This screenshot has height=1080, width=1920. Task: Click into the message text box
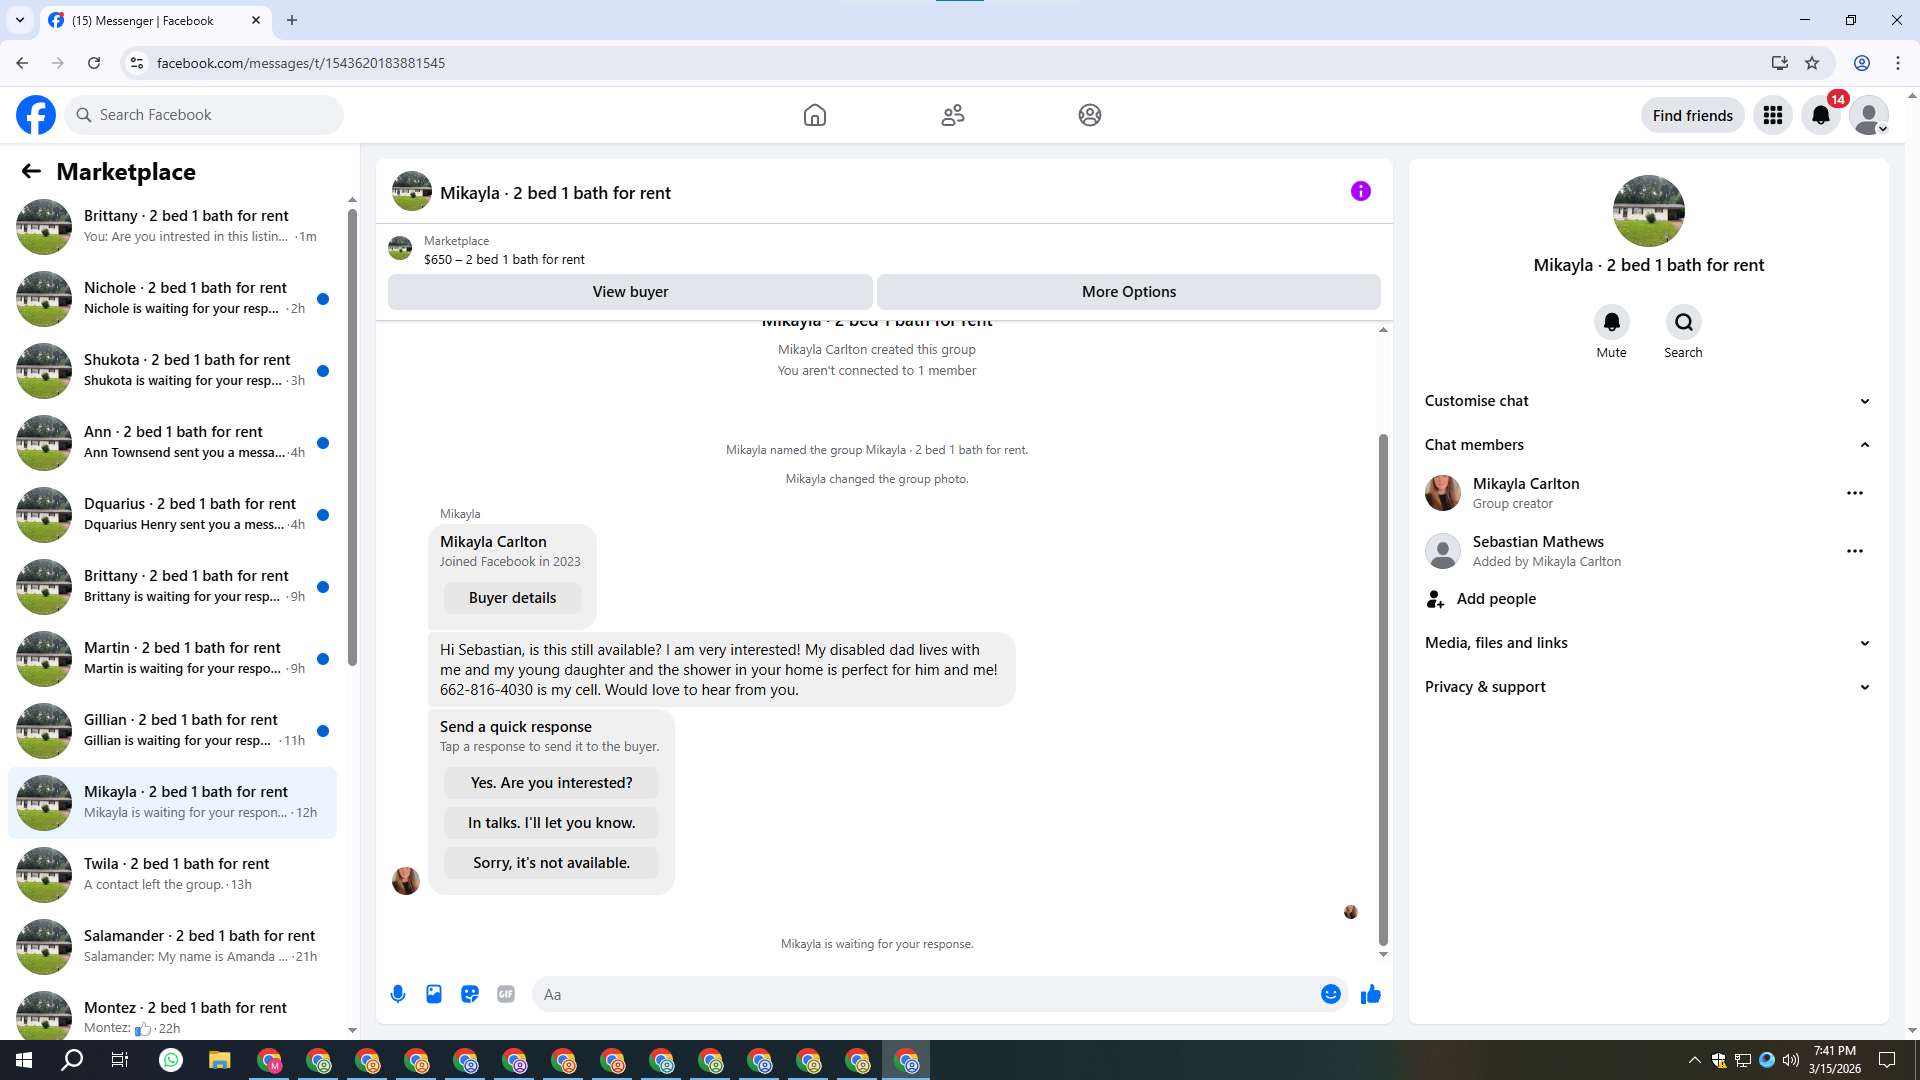925,994
